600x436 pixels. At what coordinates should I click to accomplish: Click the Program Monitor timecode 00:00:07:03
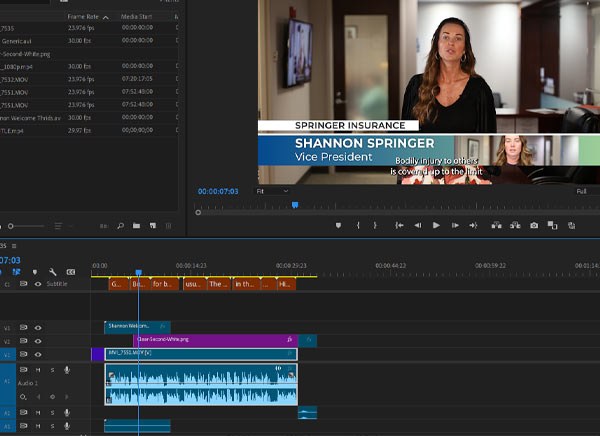pos(218,191)
